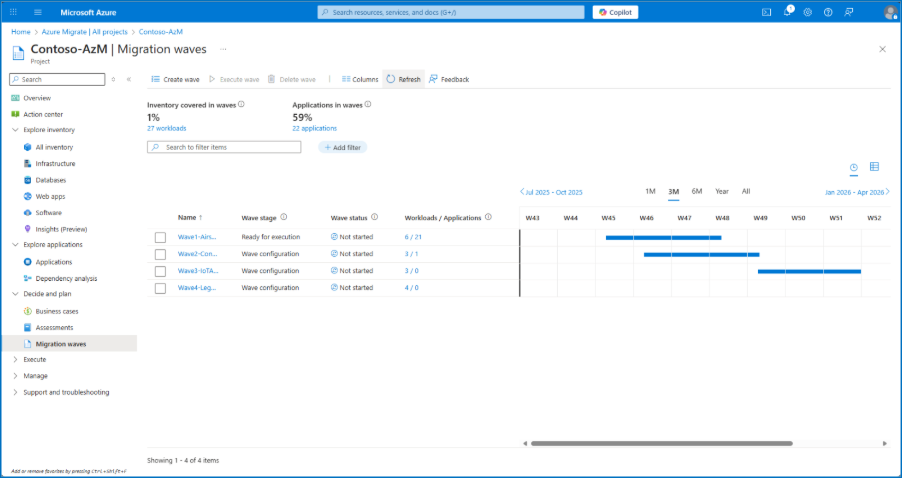Click Wave3 timeline bar in Gantt chart
The width and height of the screenshot is (903, 478).
(x=809, y=271)
